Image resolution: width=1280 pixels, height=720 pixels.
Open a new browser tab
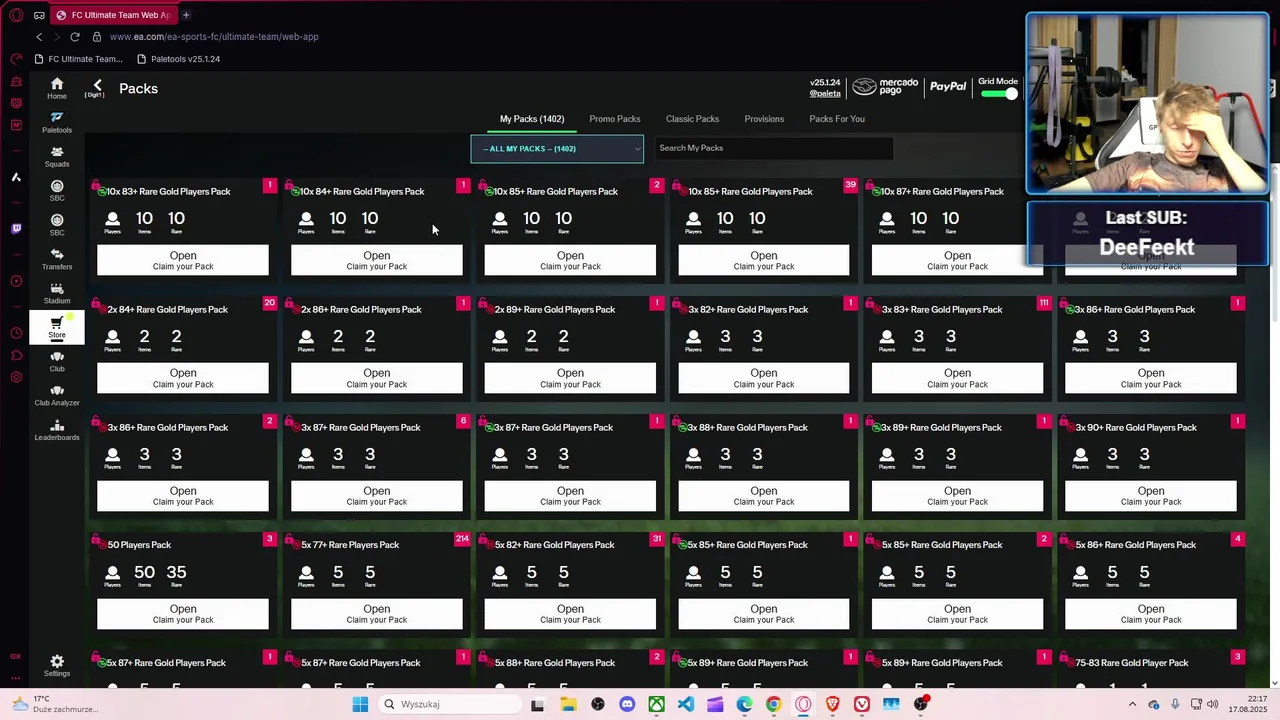[x=186, y=15]
